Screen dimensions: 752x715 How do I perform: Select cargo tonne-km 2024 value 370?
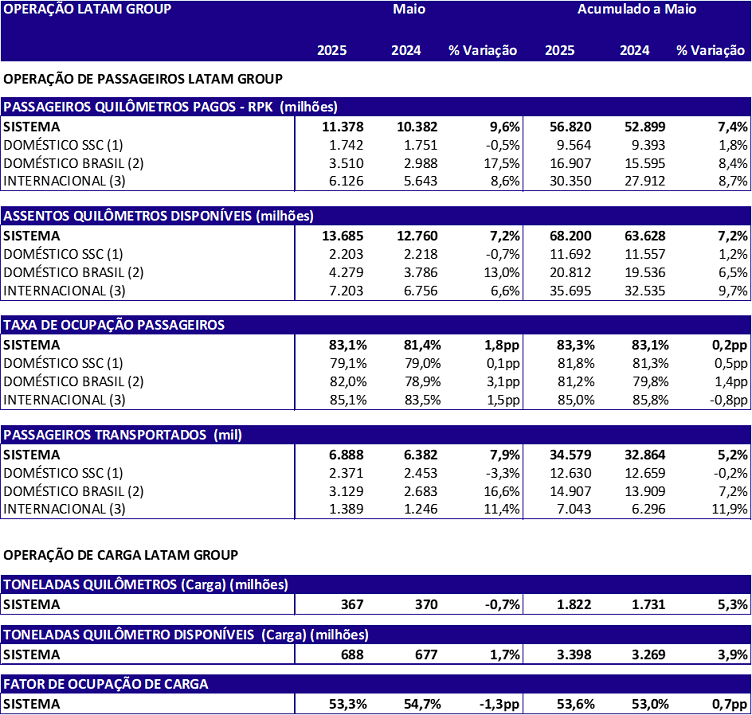pos(426,605)
